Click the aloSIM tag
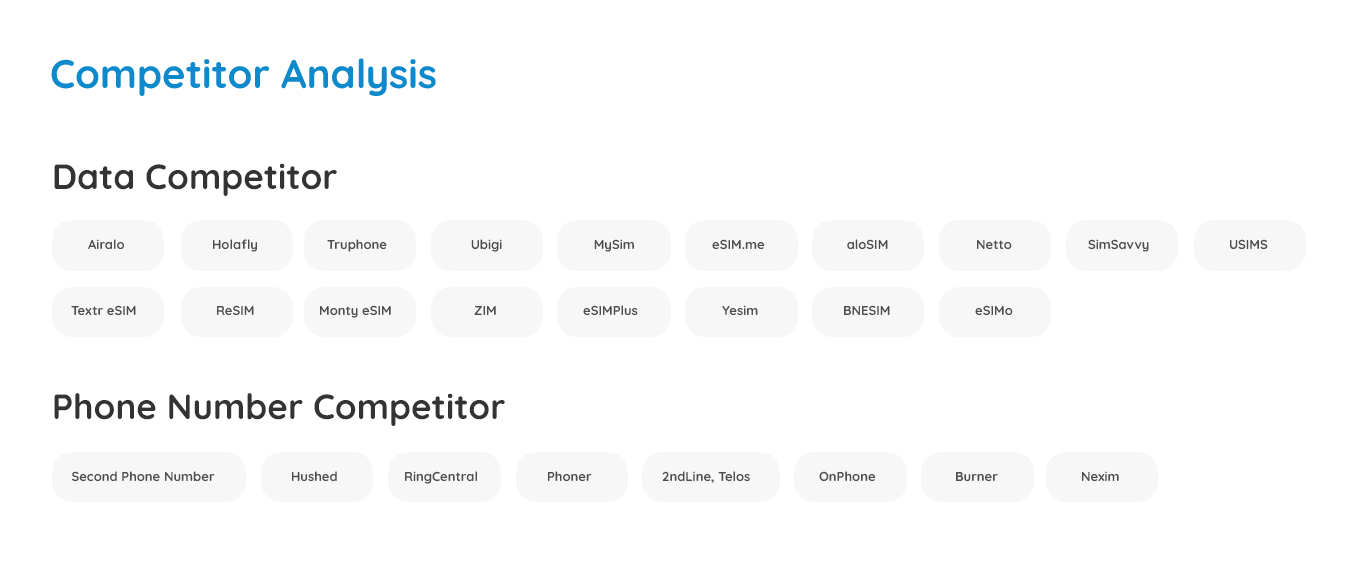1366x585 pixels. [867, 245]
